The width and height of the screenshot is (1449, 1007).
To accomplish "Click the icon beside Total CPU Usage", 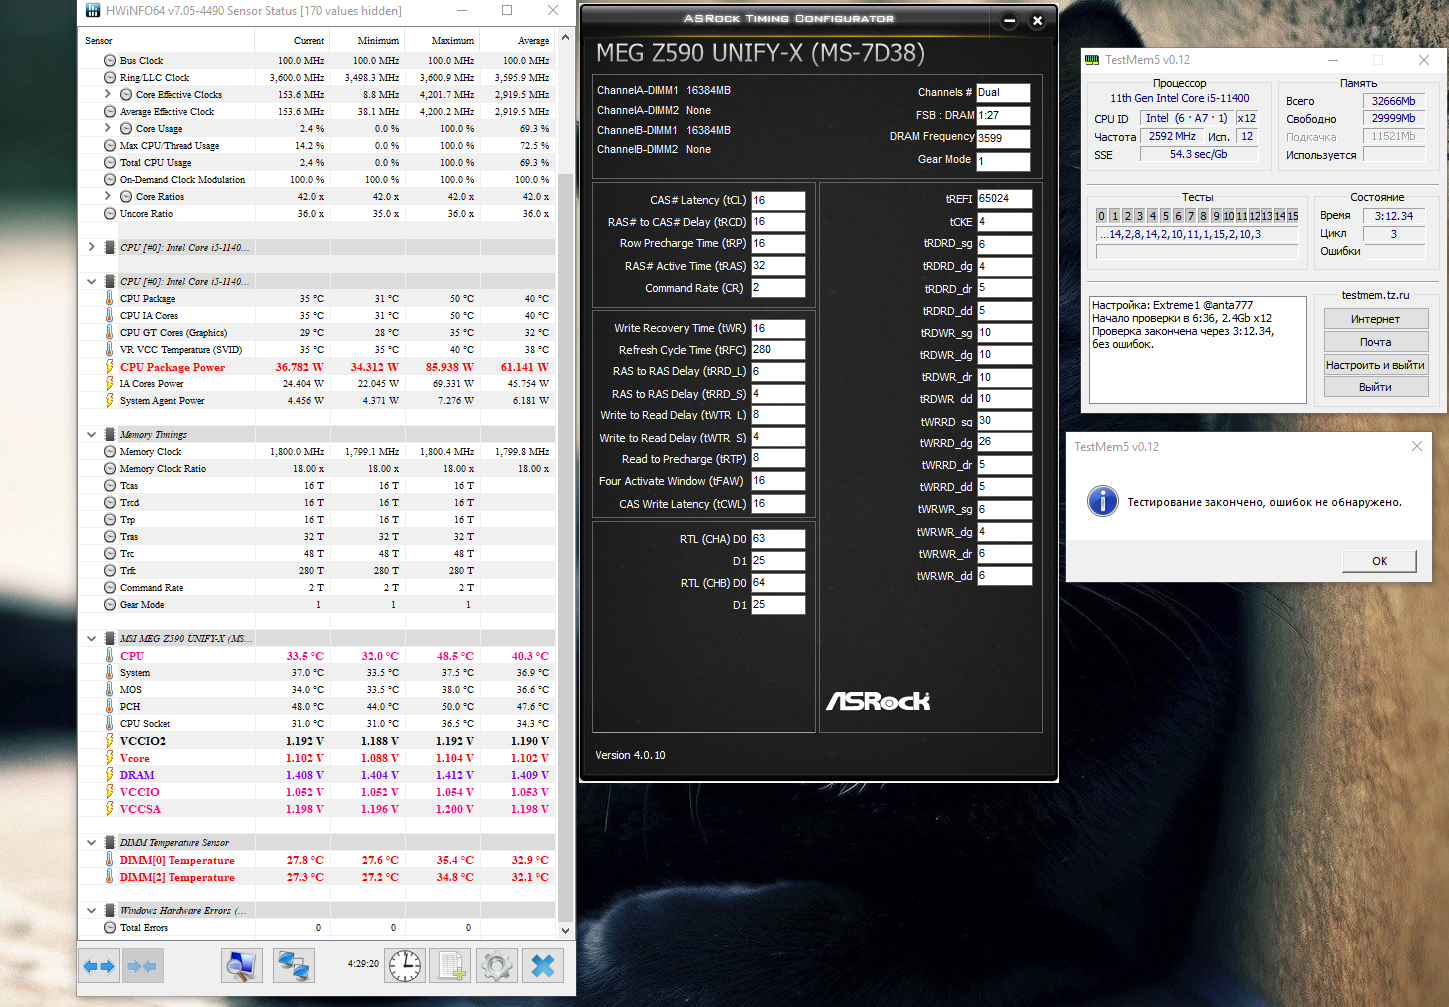I will click(110, 163).
